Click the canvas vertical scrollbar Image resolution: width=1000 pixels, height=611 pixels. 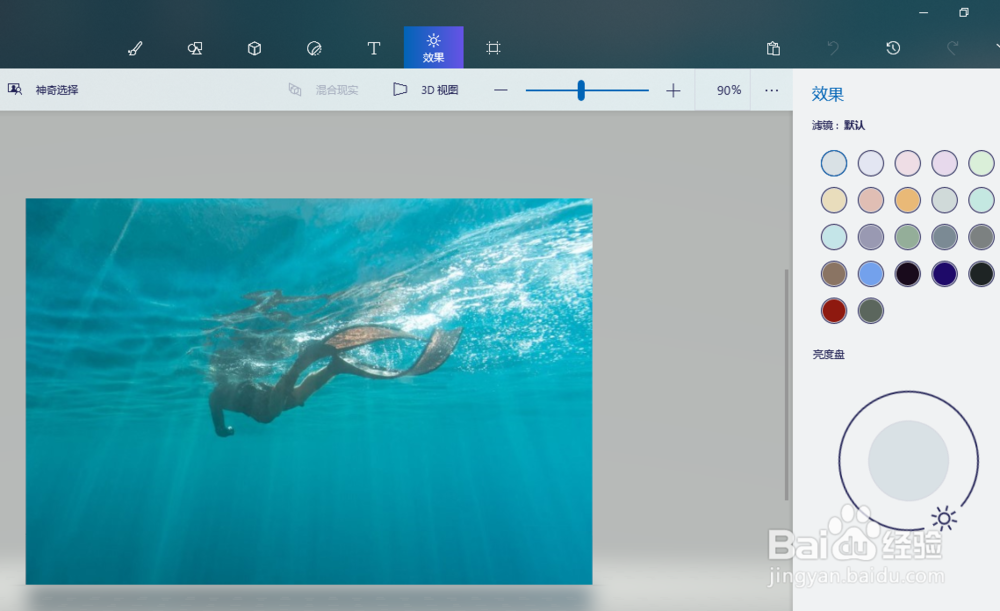(786, 385)
